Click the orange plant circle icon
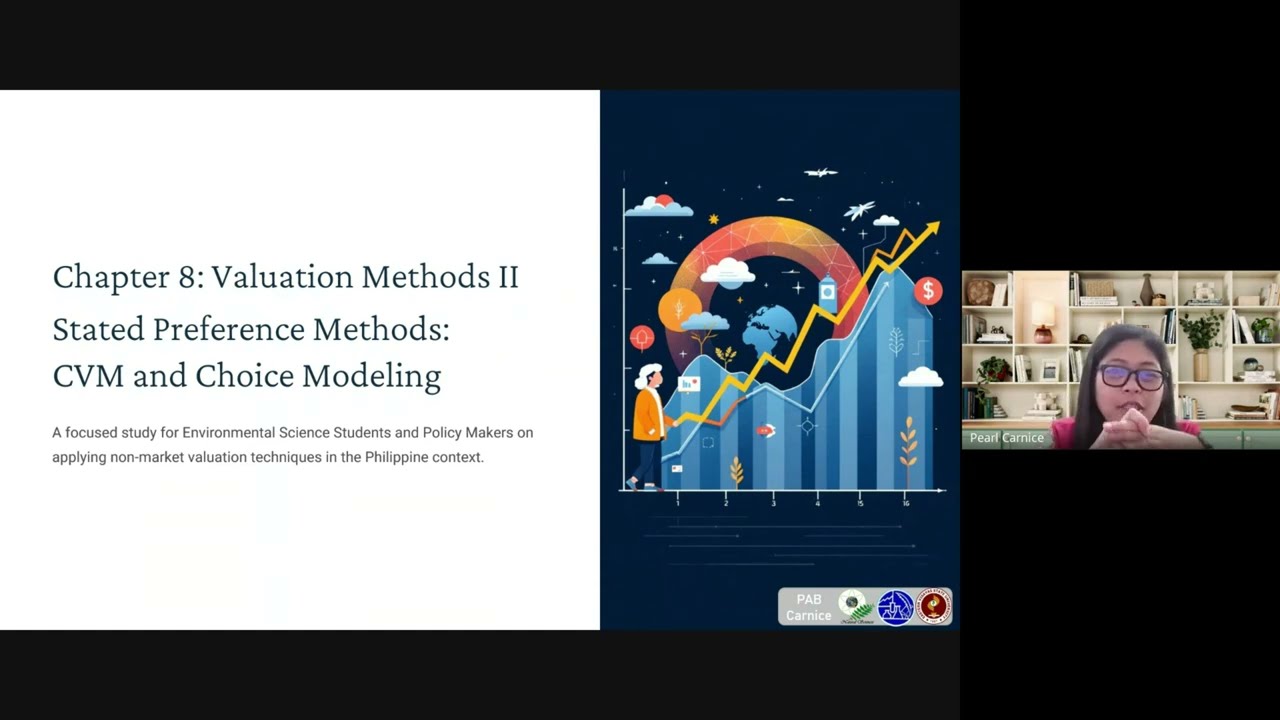This screenshot has width=1280, height=720. click(x=680, y=309)
